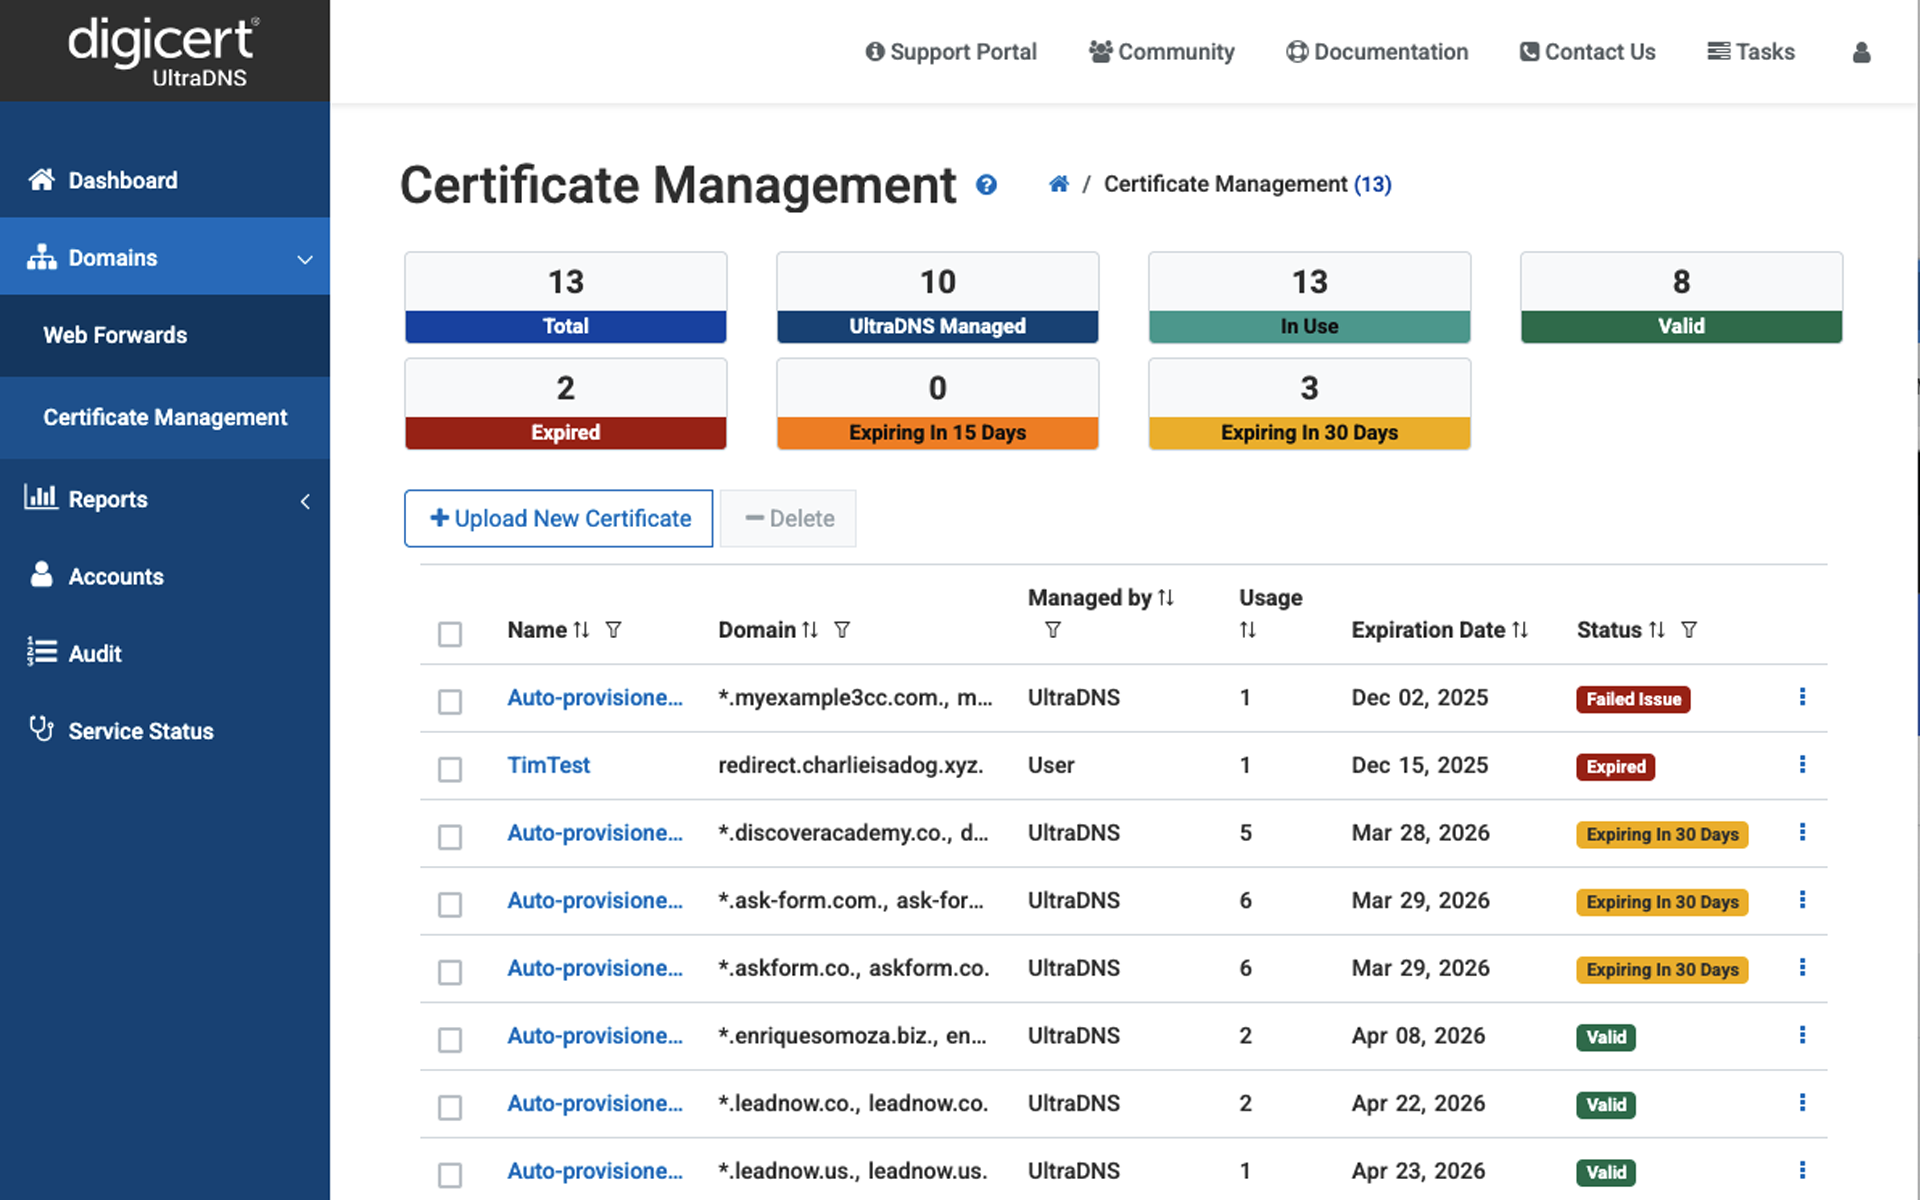
Task: Check the leadnow.us certificate row
Action: pyautogui.click(x=450, y=1174)
